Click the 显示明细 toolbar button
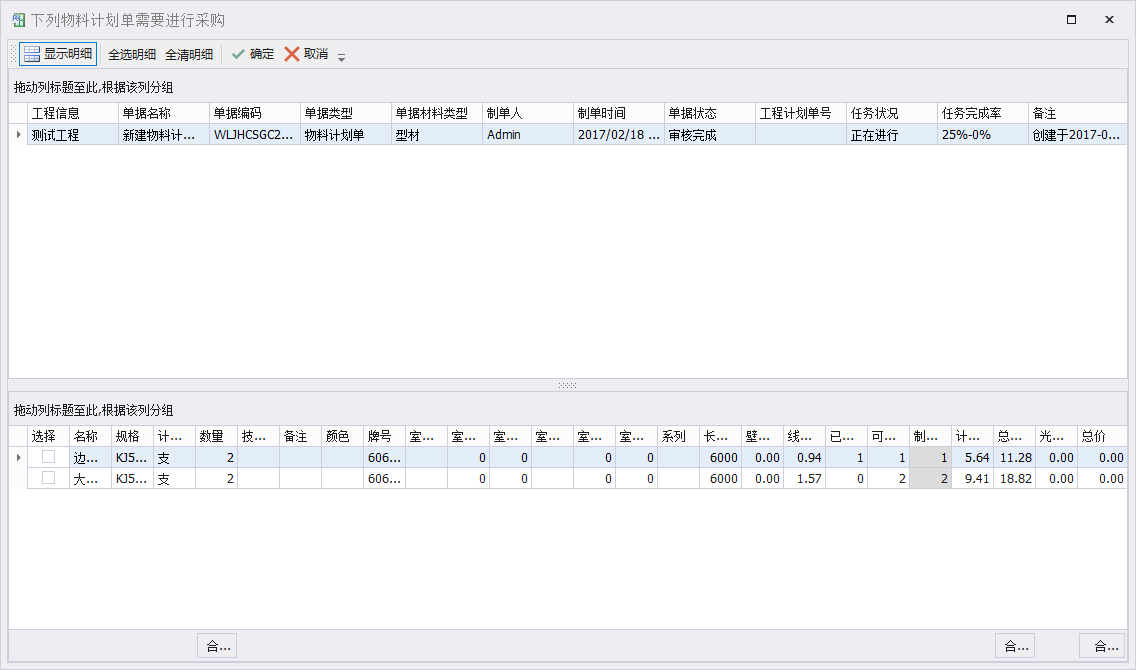Viewport: 1136px width, 670px height. point(58,54)
